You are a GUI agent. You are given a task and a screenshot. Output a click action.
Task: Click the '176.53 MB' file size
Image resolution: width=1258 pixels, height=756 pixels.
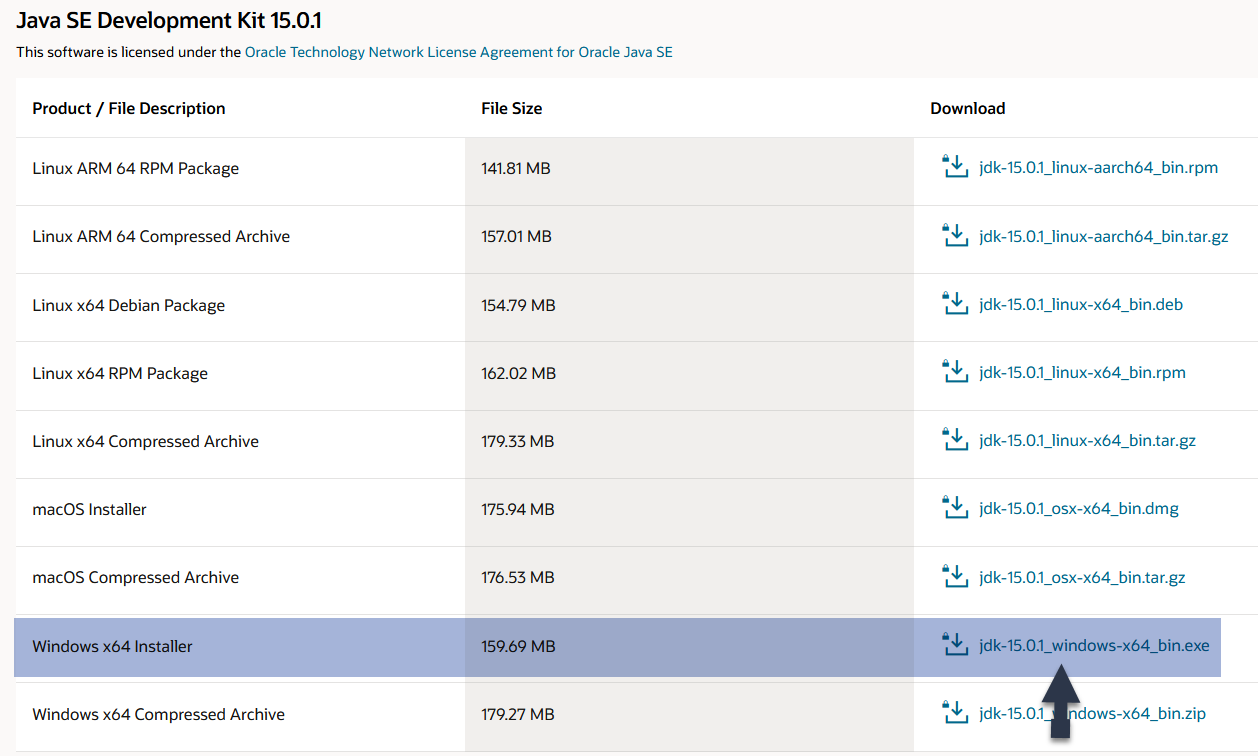(518, 578)
